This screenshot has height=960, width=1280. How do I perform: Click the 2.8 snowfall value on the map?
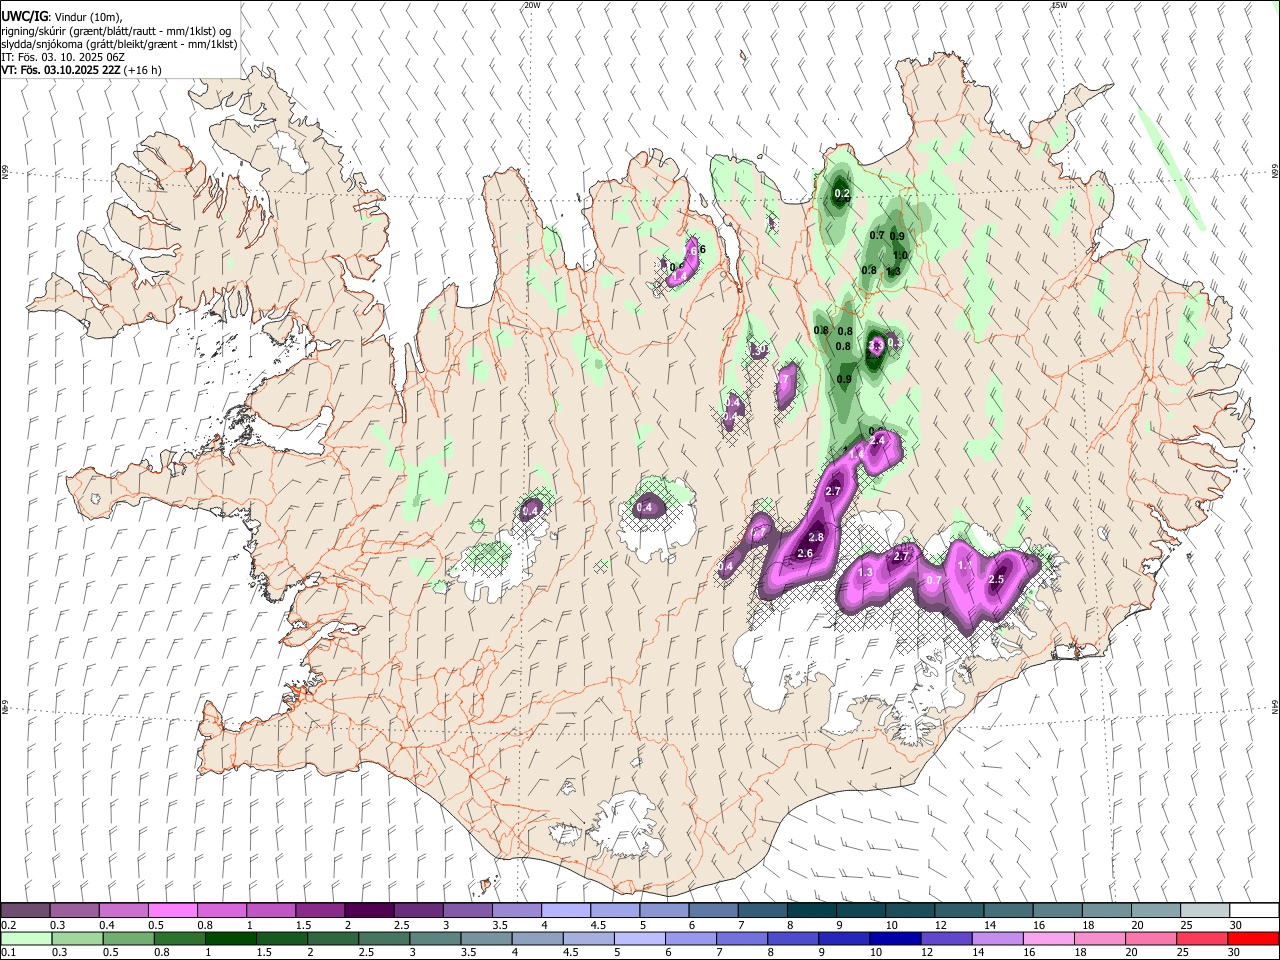[x=816, y=537]
